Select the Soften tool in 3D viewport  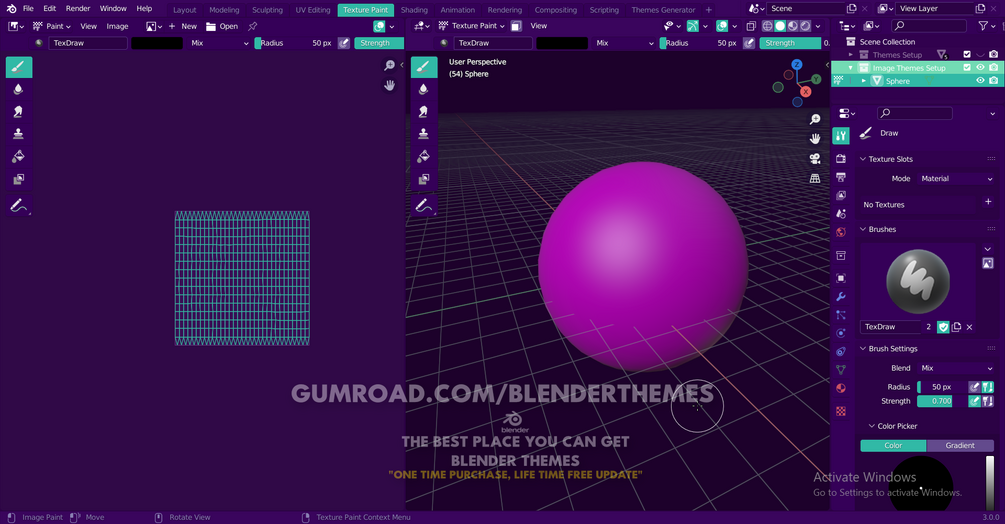(424, 89)
